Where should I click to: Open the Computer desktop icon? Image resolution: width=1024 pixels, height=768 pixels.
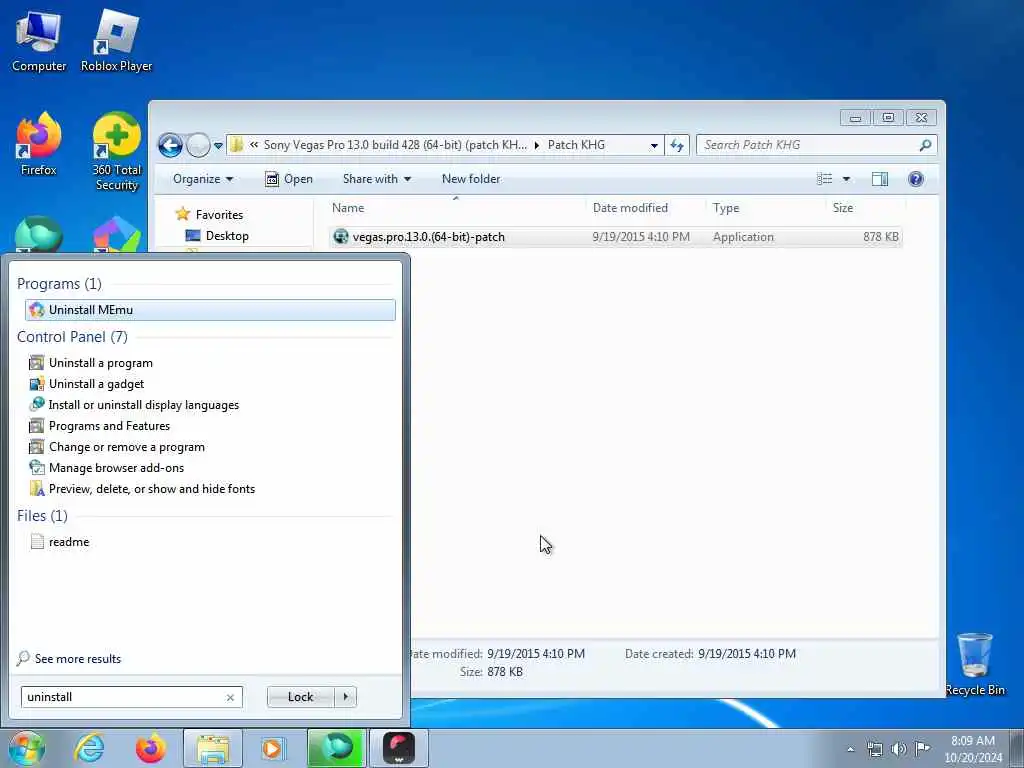click(x=39, y=42)
